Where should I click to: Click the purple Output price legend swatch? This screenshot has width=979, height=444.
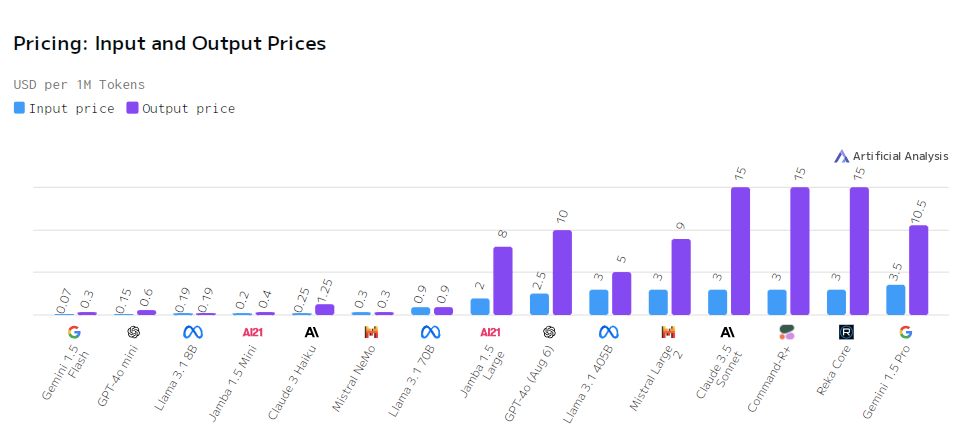point(133,108)
